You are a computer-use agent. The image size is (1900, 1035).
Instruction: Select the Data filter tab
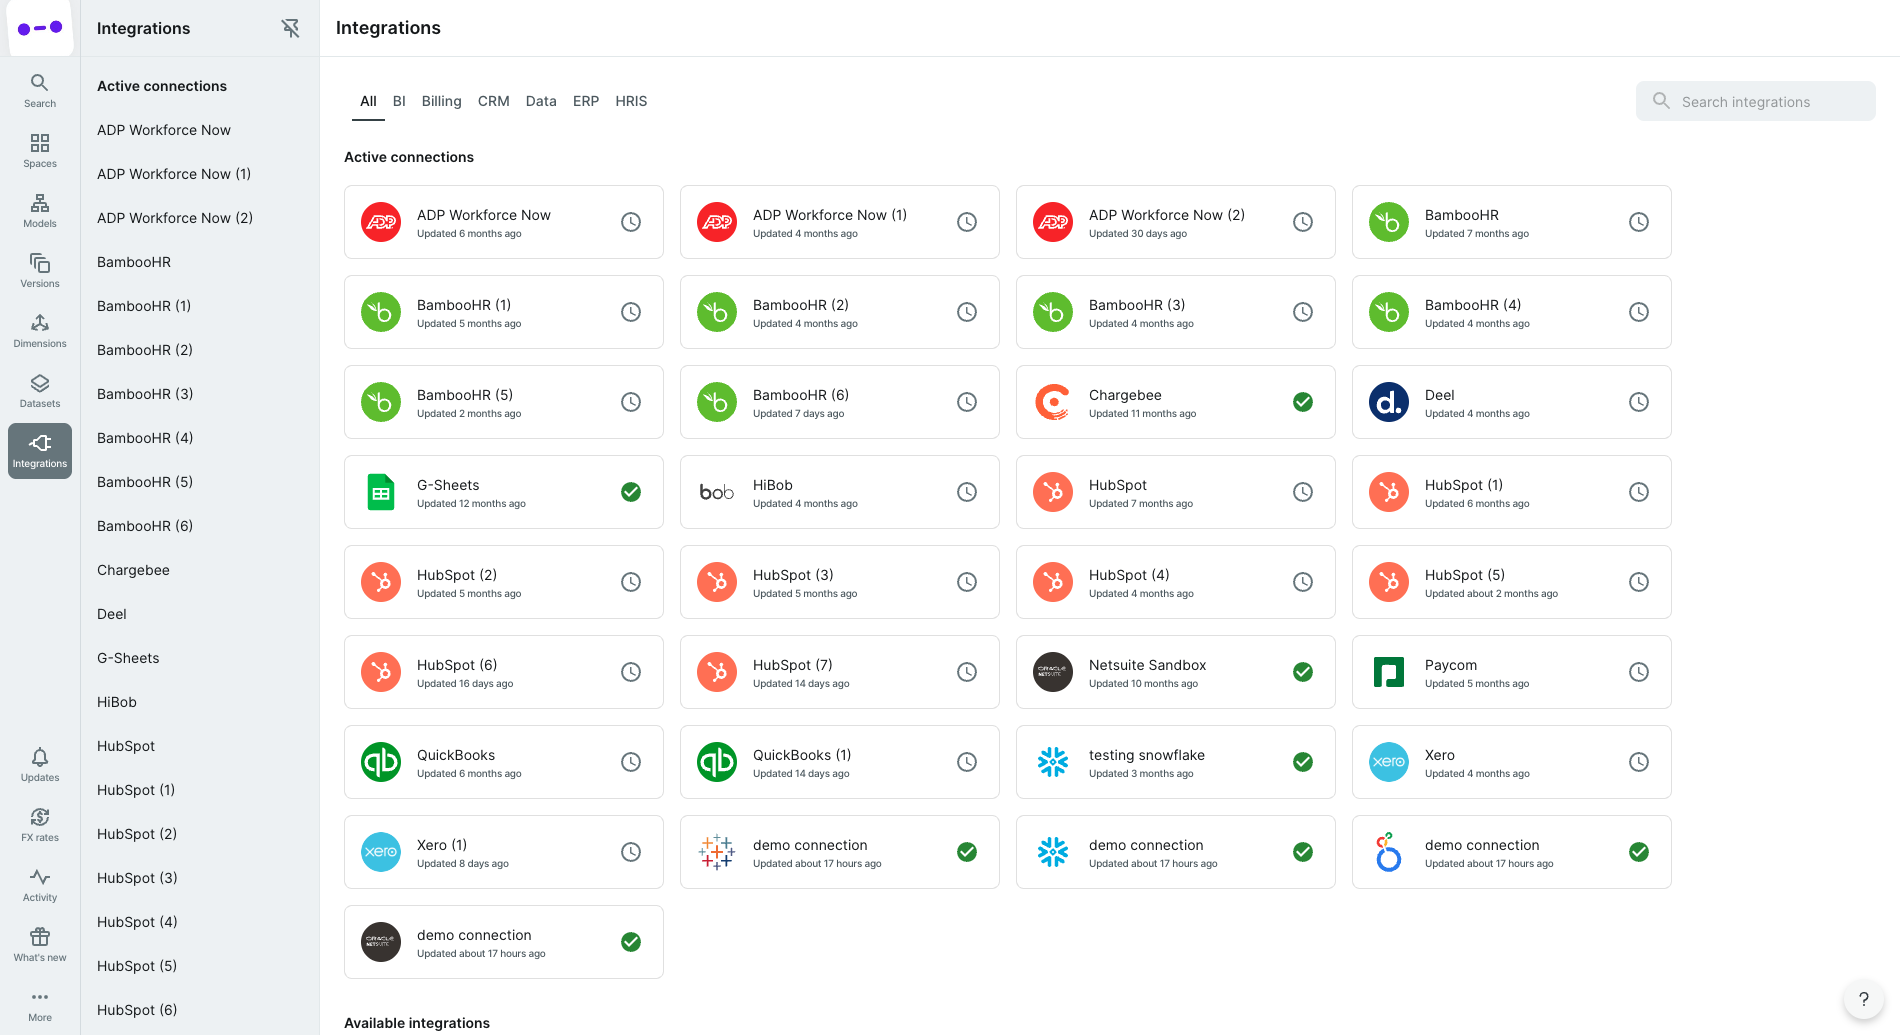tap(541, 101)
